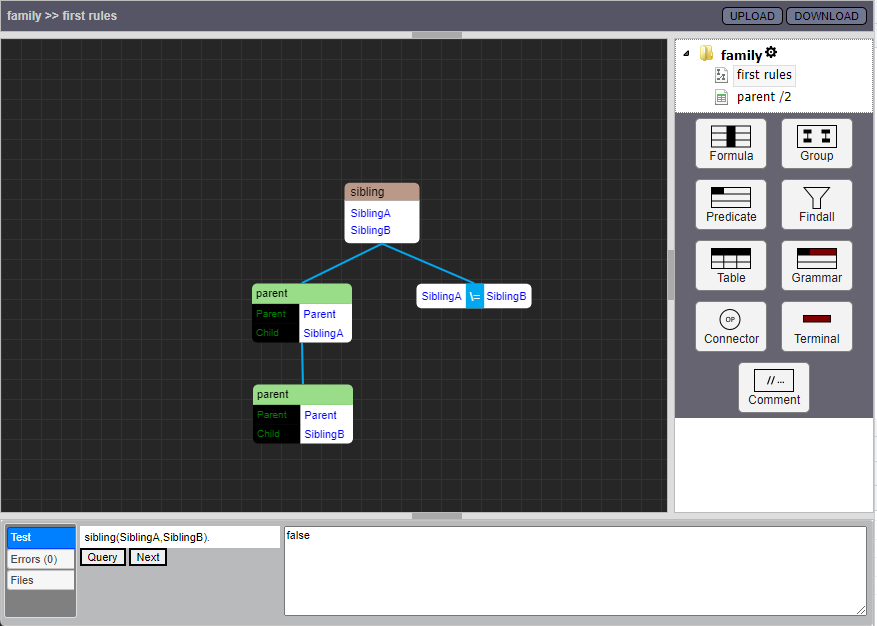Add a Comment block from palette
Image resolution: width=877 pixels, height=626 pixels.
tap(773, 387)
